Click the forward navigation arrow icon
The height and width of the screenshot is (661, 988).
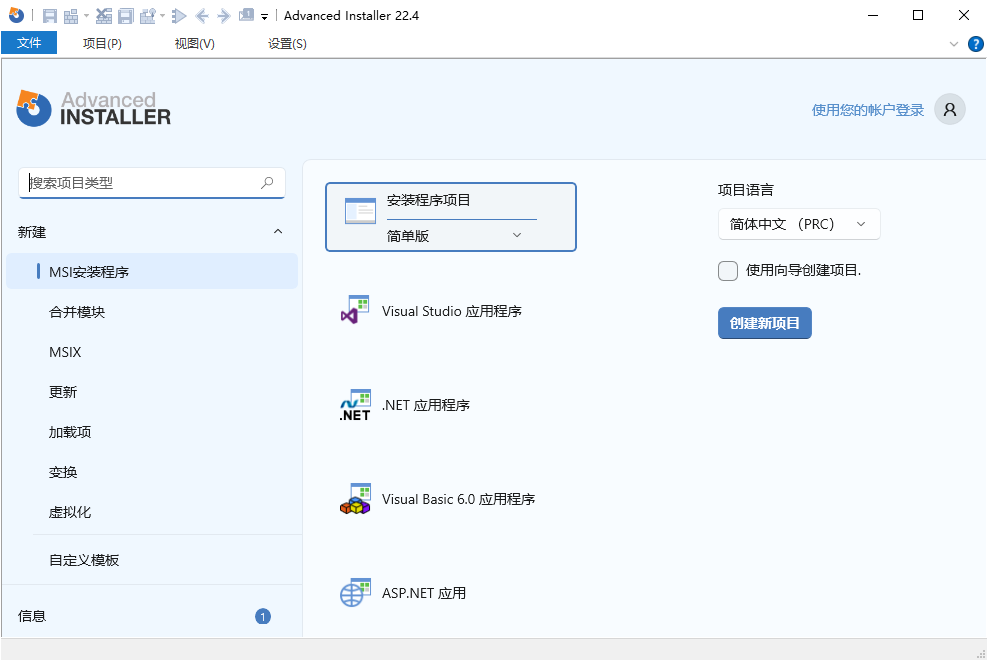(x=223, y=15)
